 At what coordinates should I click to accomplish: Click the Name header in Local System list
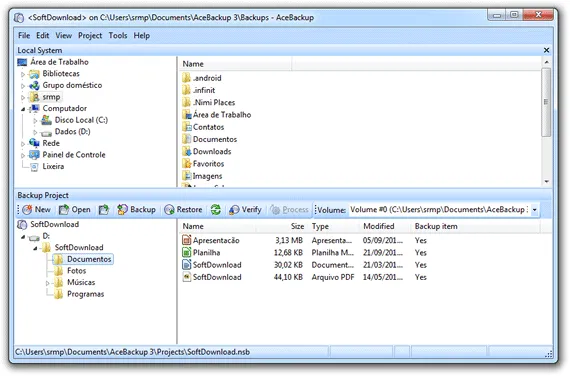[236, 64]
